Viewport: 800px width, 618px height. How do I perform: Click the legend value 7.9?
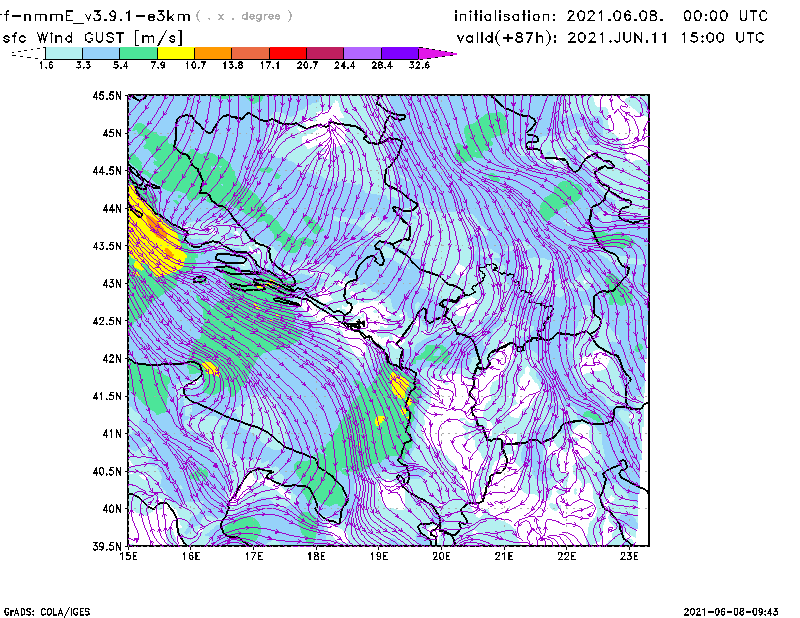(x=158, y=65)
